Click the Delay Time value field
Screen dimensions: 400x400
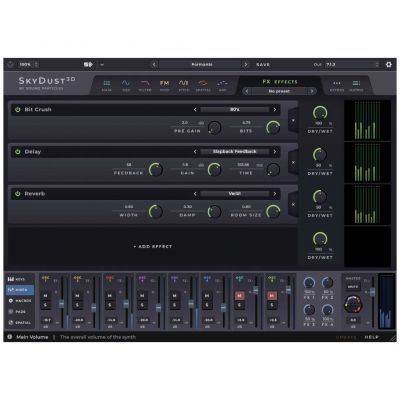click(244, 165)
